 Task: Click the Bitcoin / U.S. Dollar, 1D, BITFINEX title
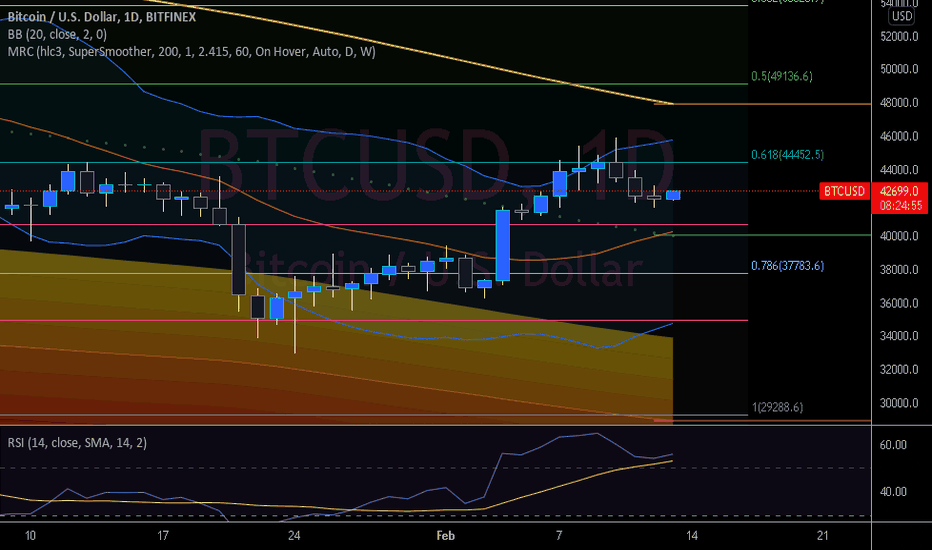[102, 17]
